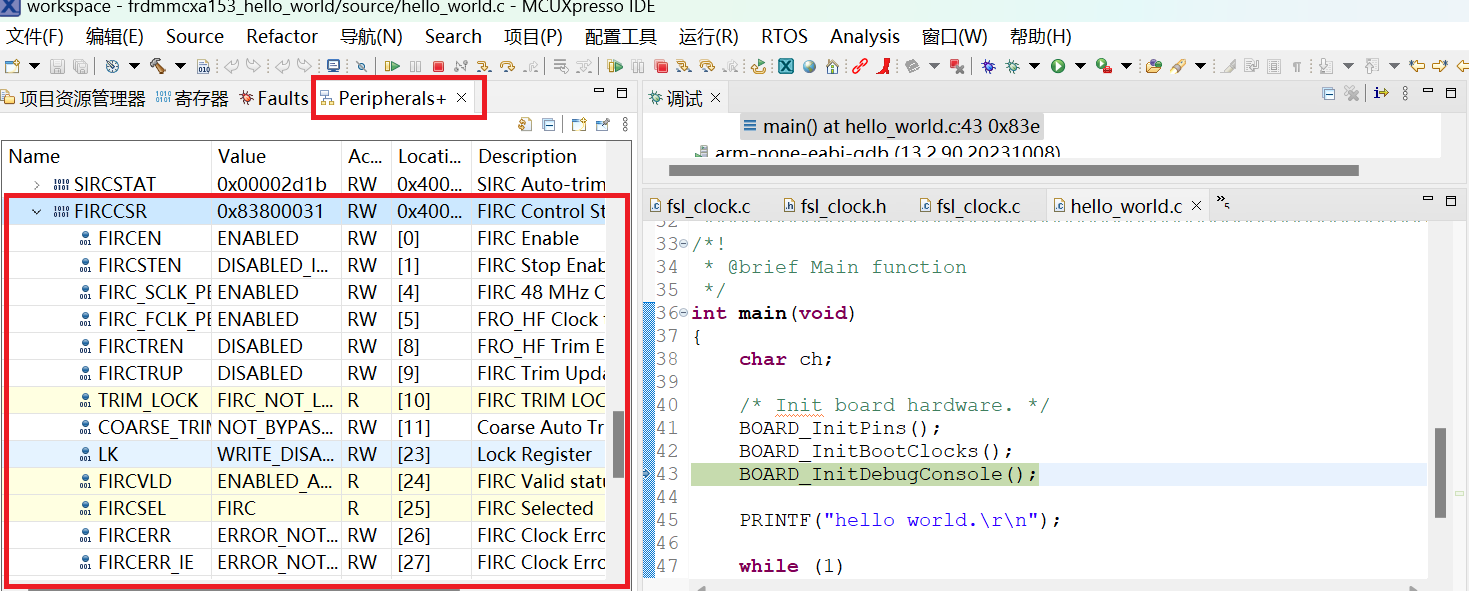
Task: Toggle the DISABLED FIRCTREN bit
Action: coord(247,345)
